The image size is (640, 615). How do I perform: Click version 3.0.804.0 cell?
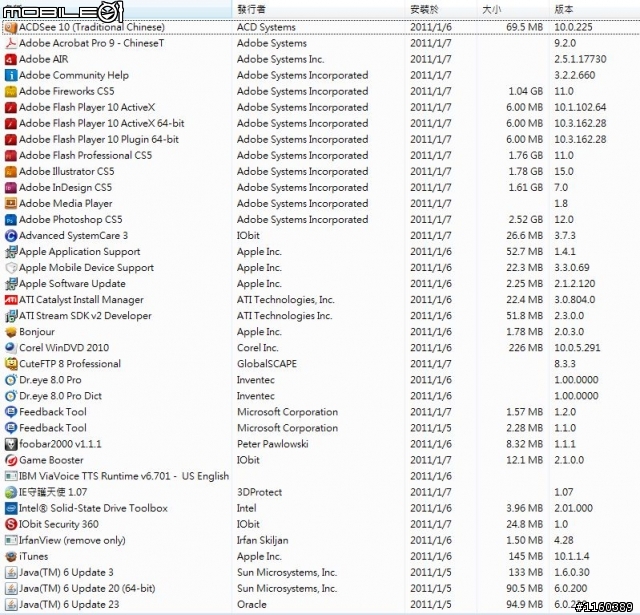[575, 300]
